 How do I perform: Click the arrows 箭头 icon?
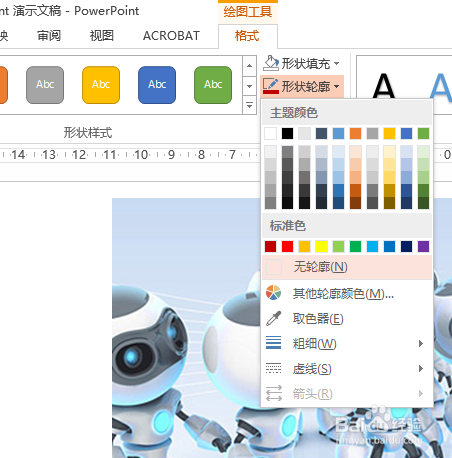274,393
